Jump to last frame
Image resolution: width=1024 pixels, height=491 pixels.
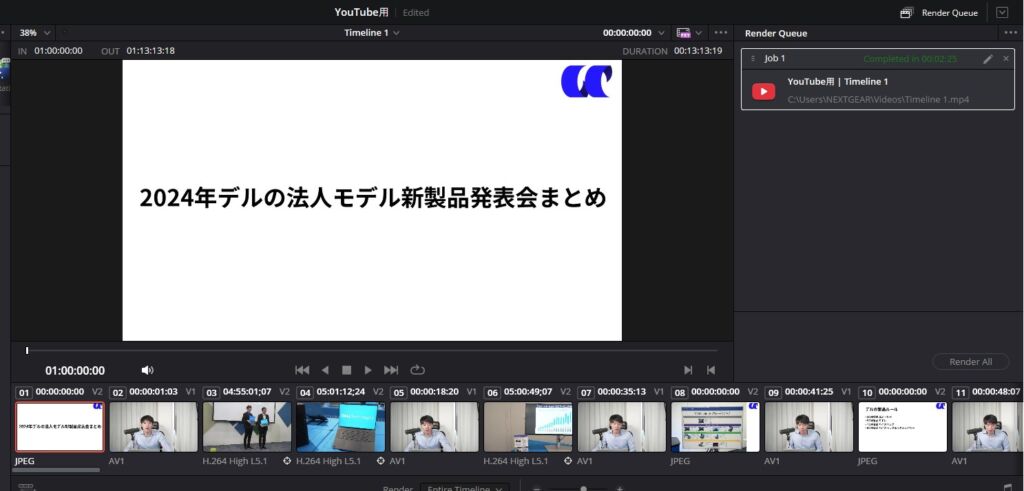391,370
